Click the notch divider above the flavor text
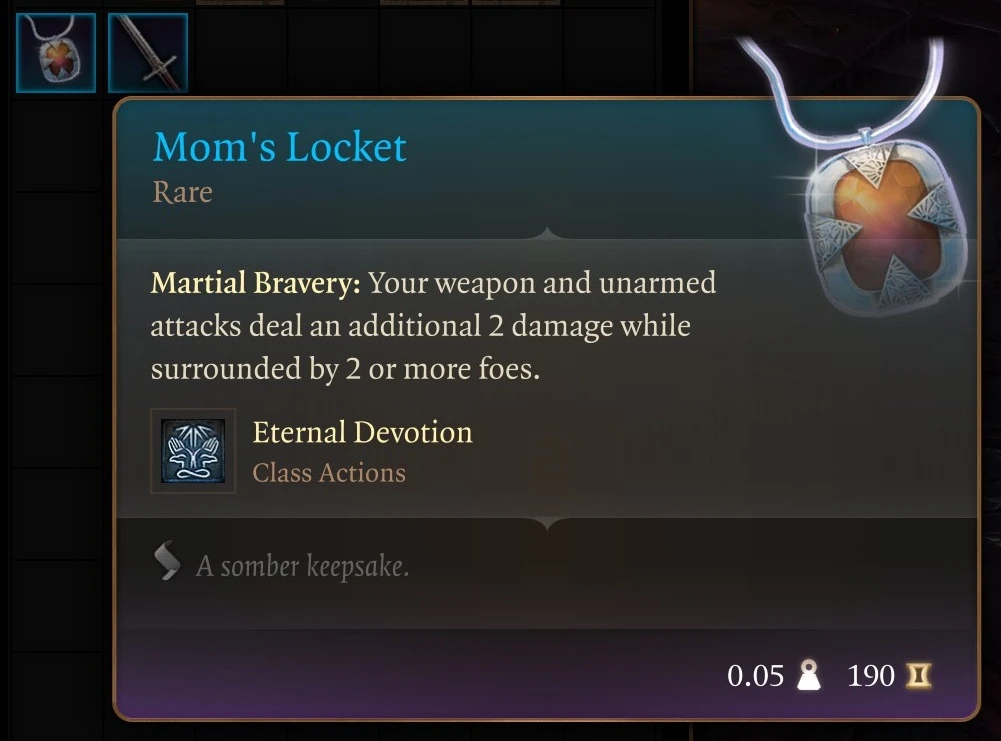 (x=546, y=524)
